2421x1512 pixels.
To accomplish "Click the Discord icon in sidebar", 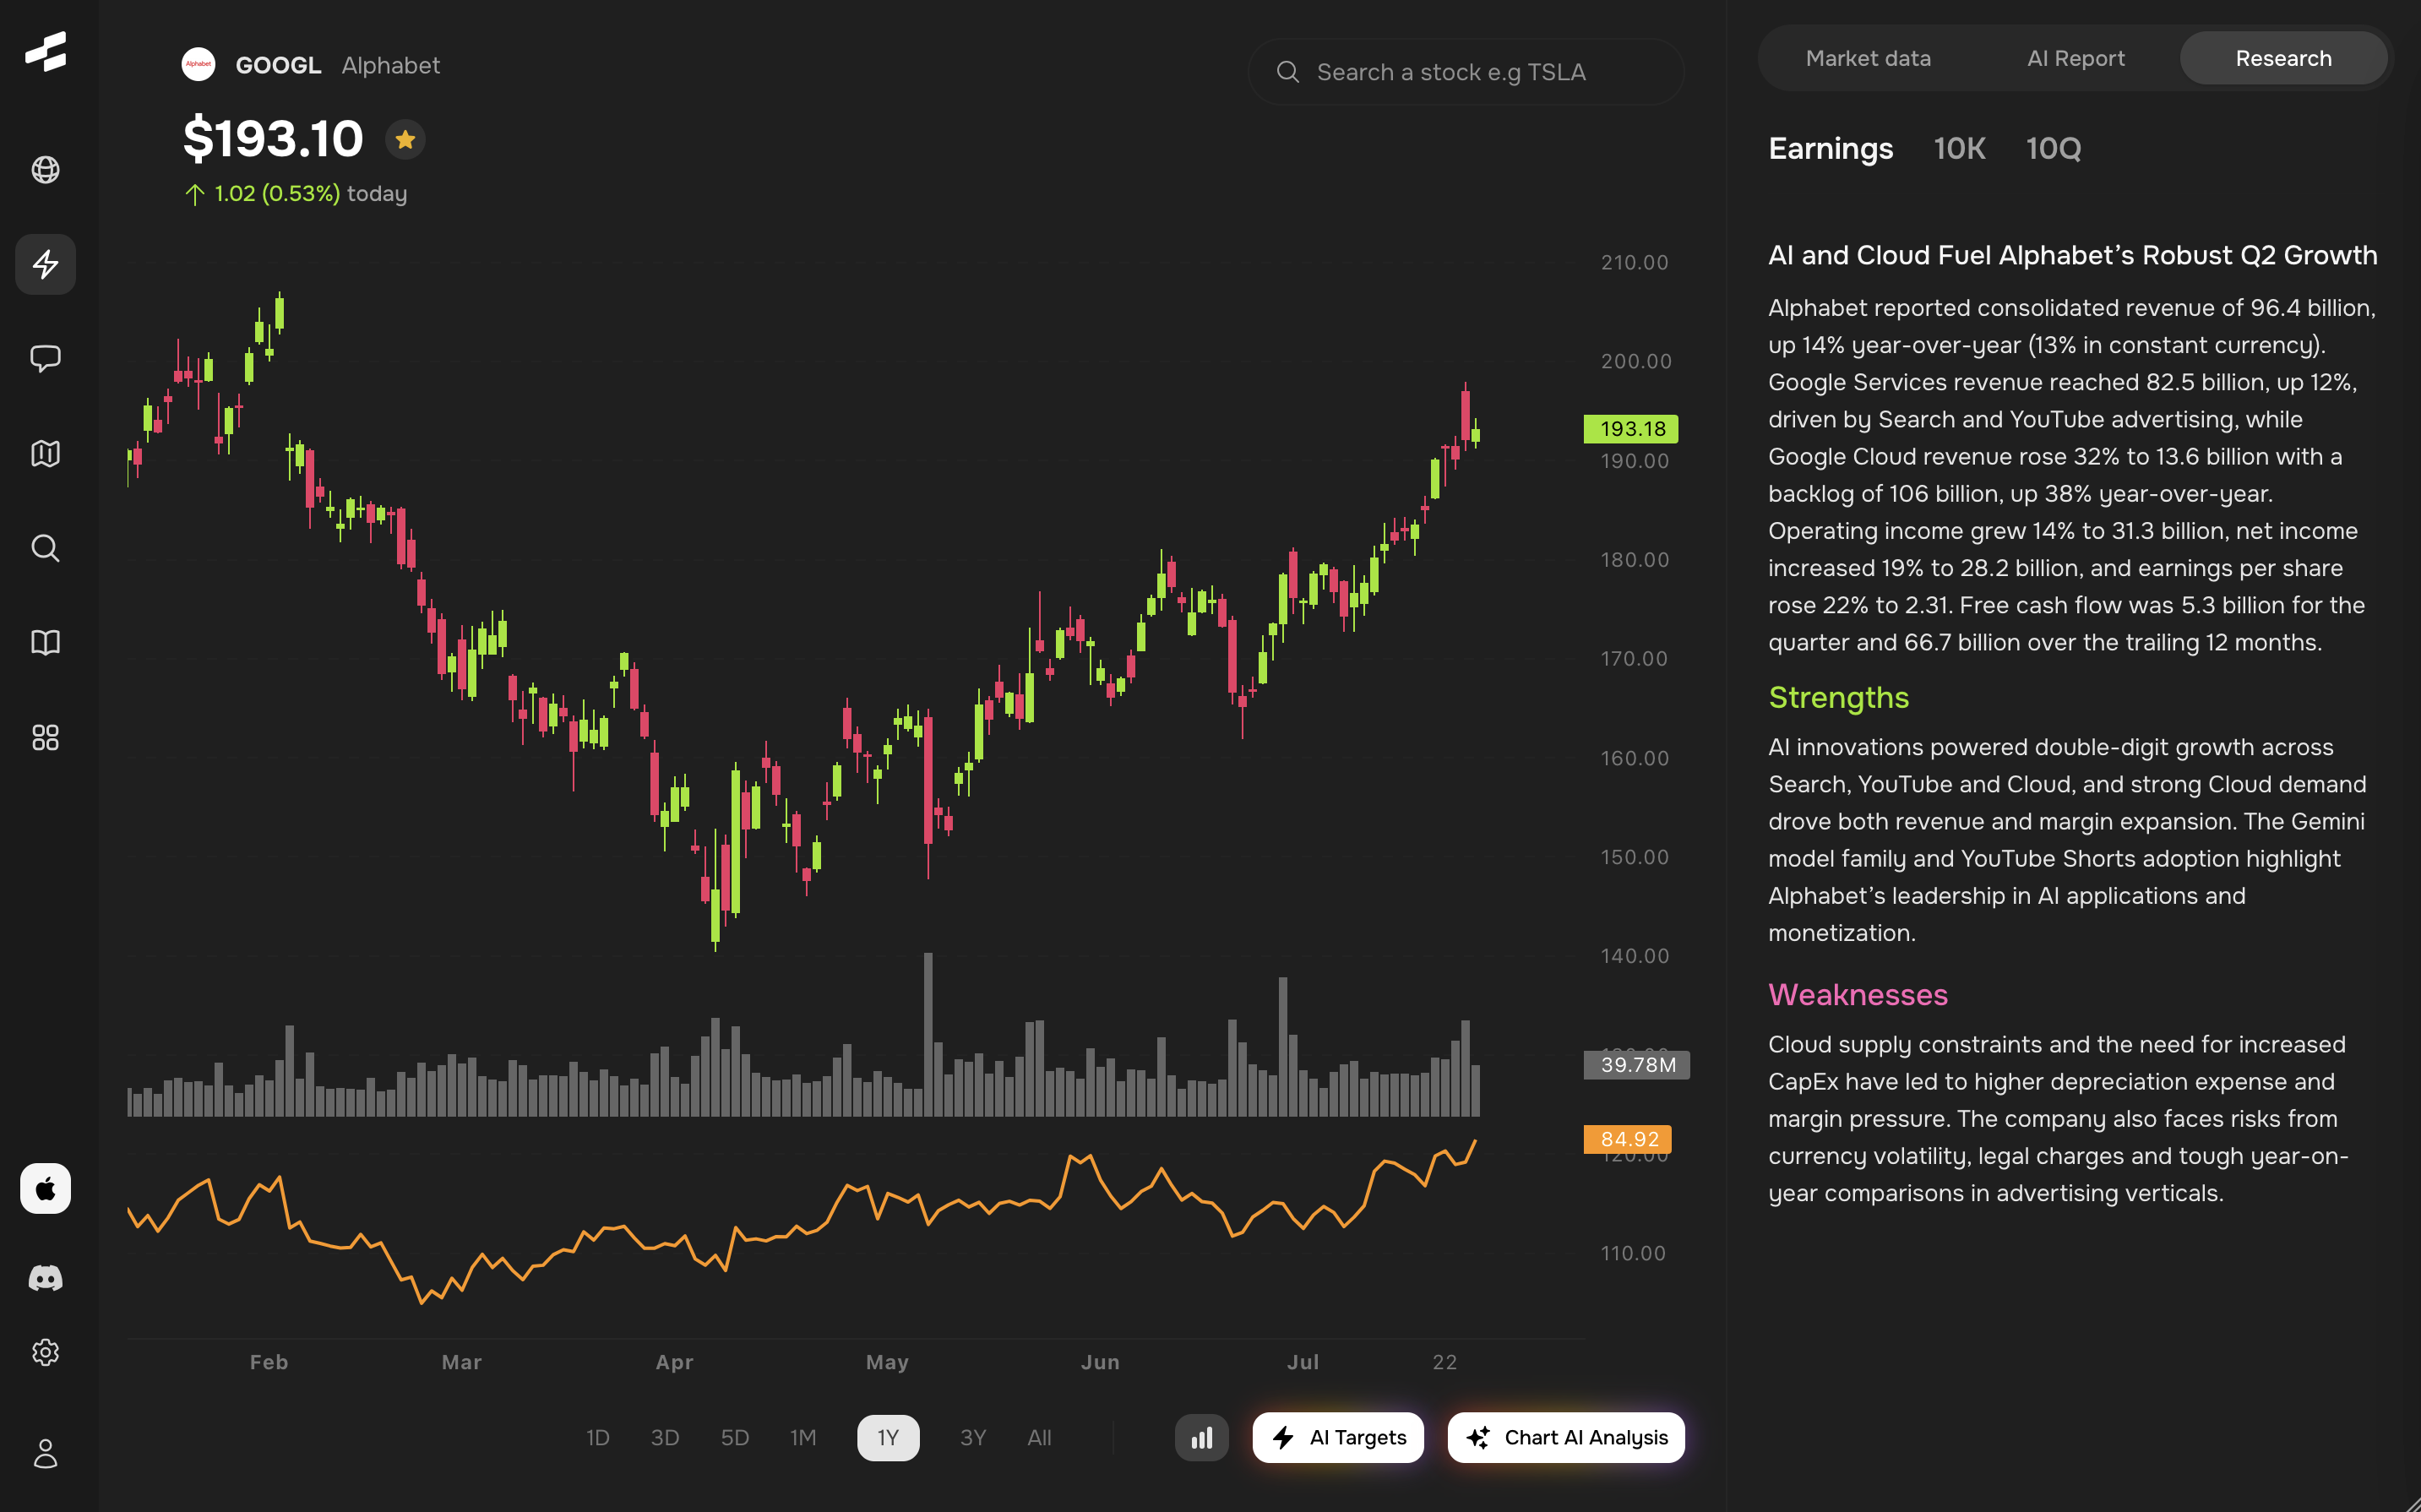I will (45, 1277).
